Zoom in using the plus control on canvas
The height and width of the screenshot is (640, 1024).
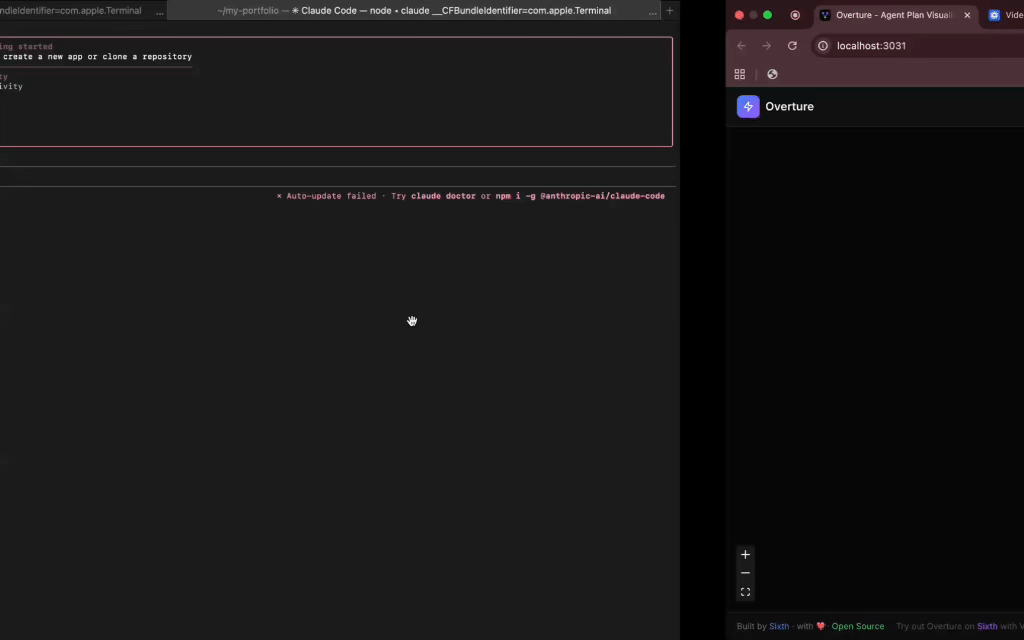(745, 554)
